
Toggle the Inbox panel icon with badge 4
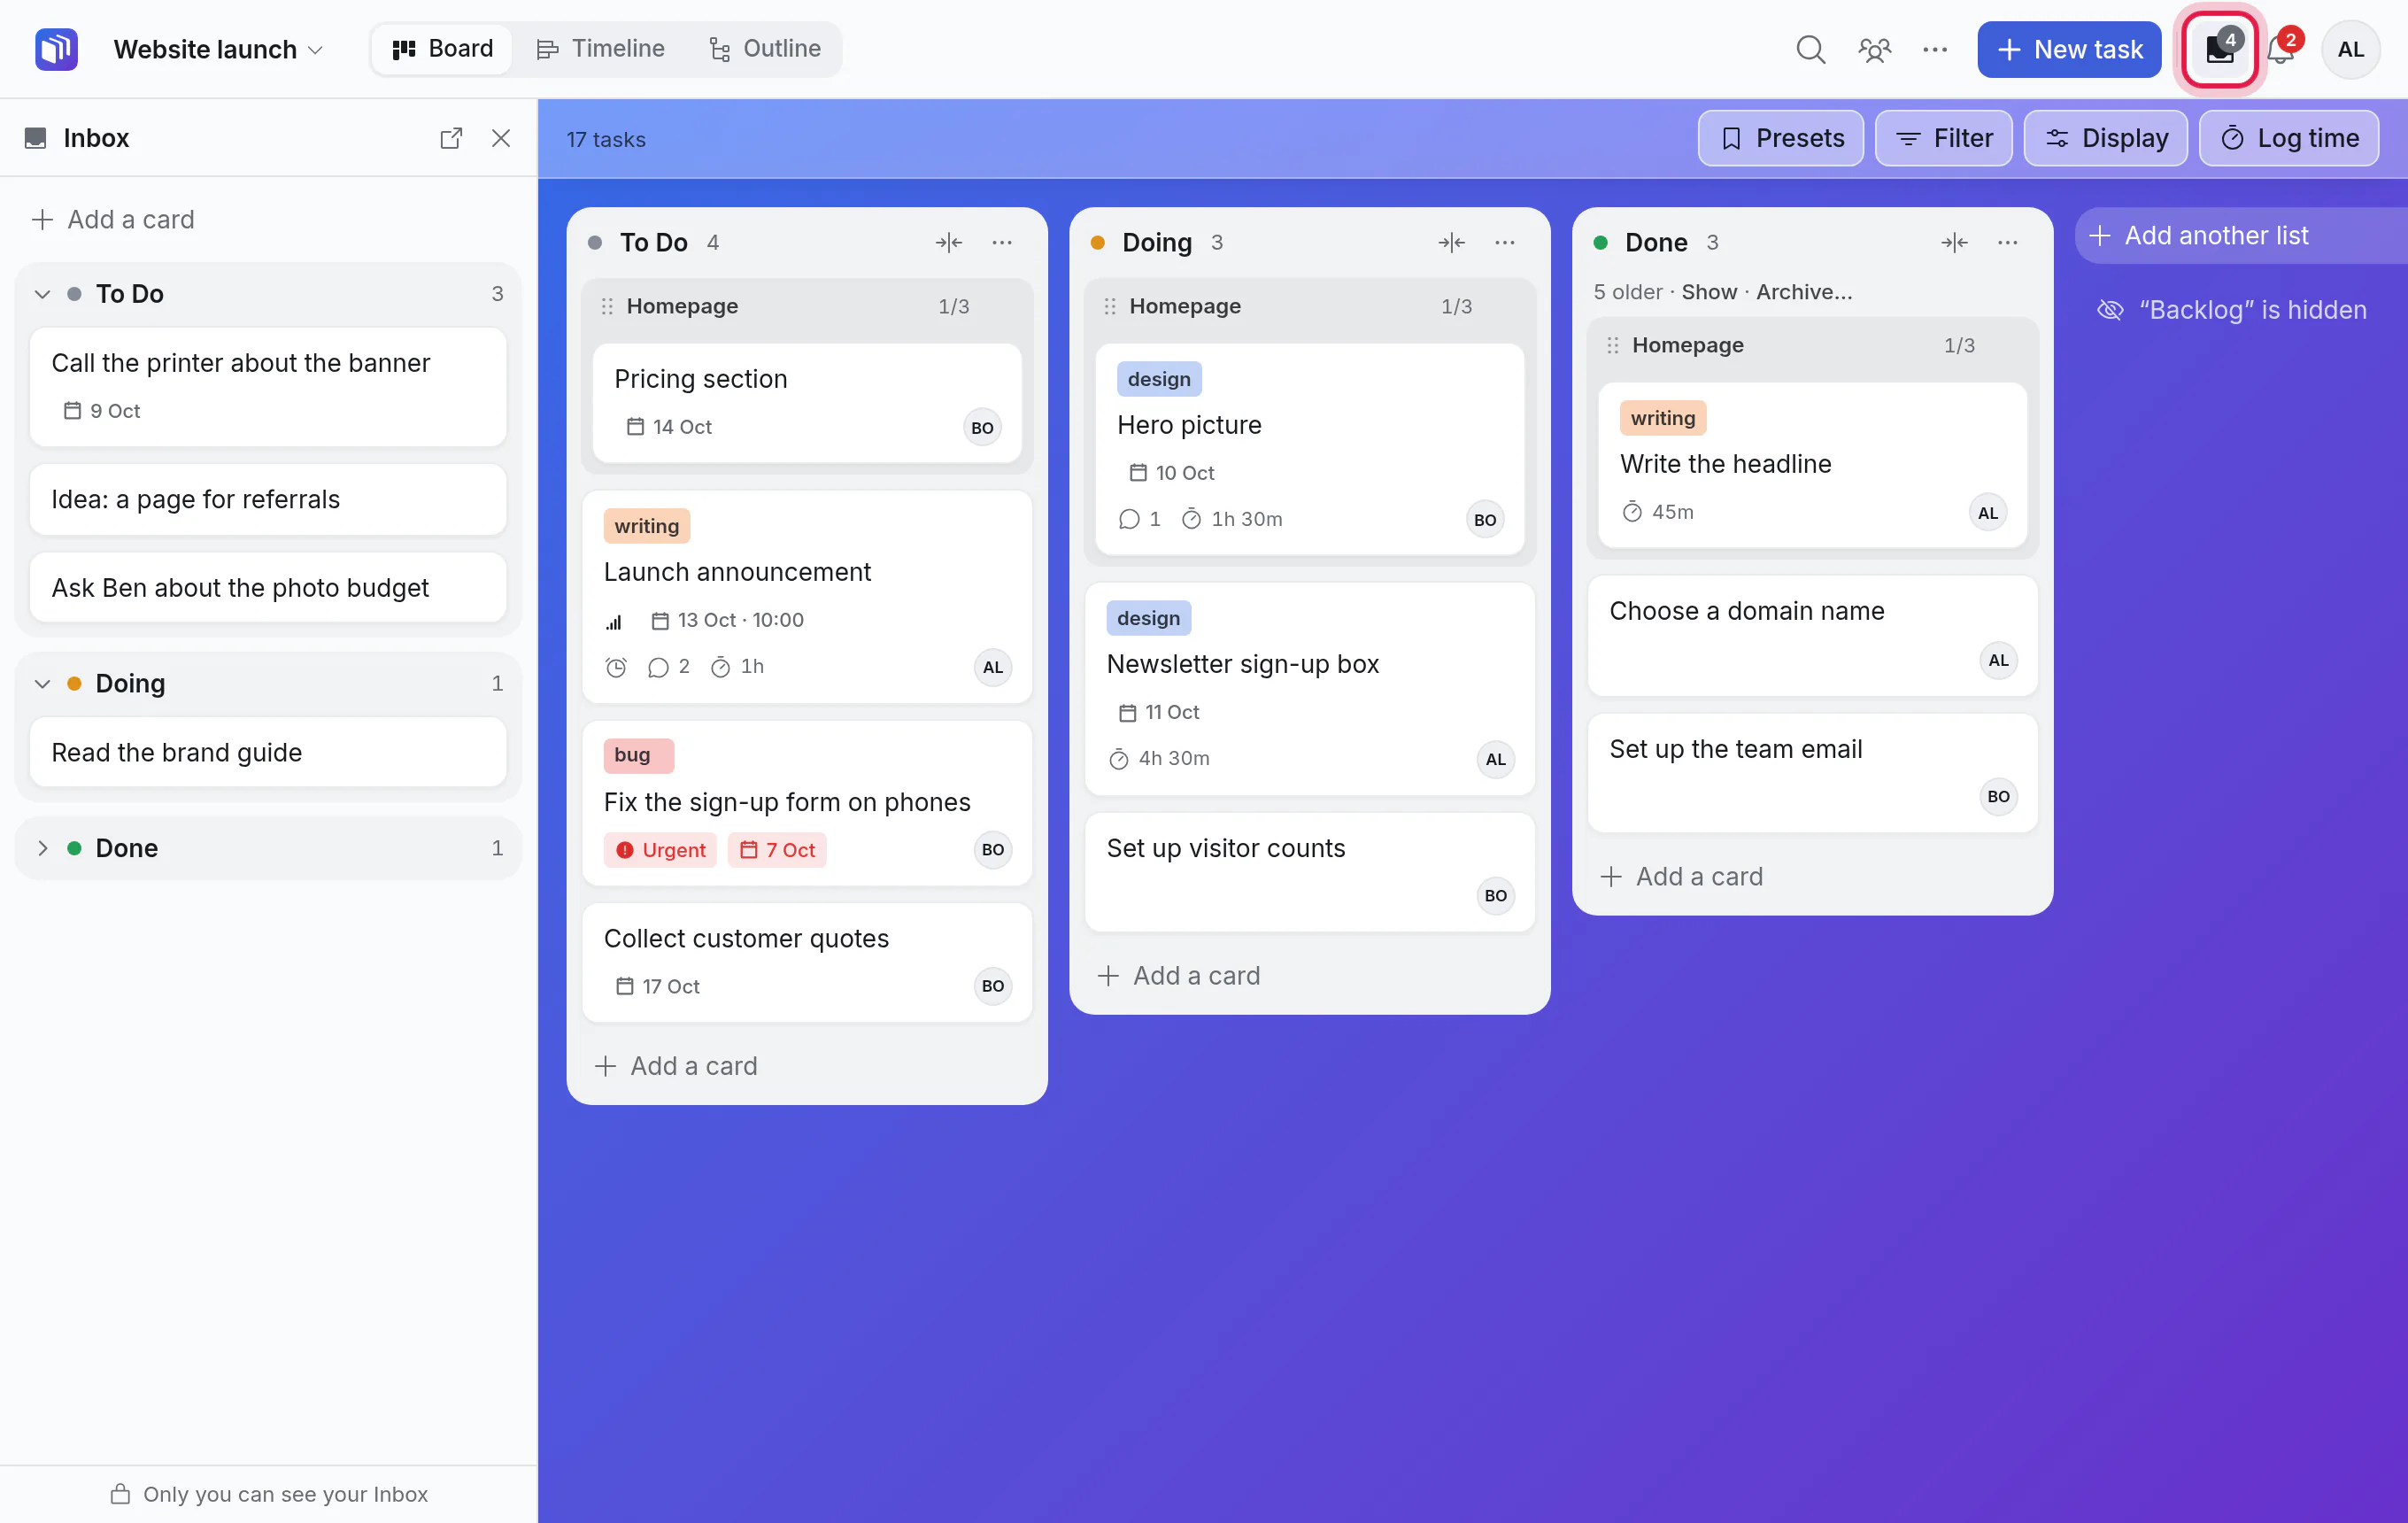[x=2220, y=49]
